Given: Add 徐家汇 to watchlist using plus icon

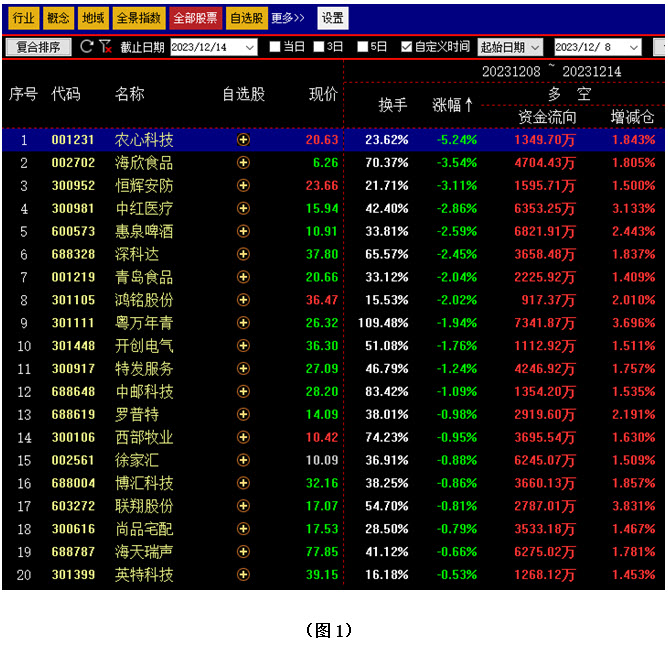Looking at the screenshot, I should 243,460.
